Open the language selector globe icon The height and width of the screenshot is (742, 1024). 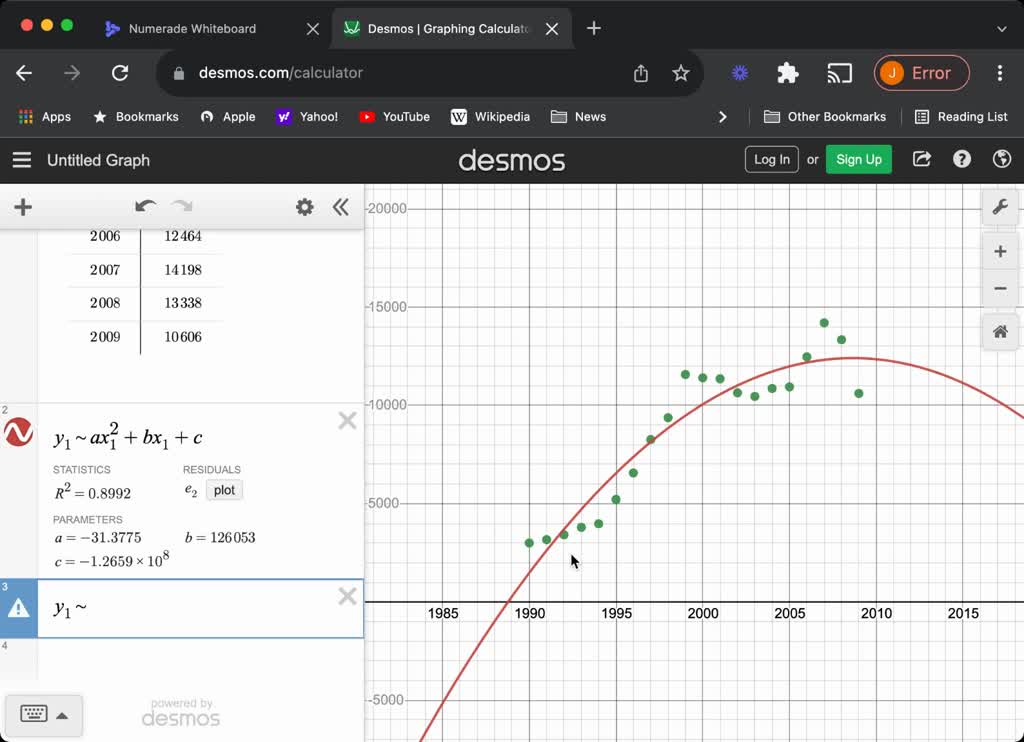[x=1002, y=159]
